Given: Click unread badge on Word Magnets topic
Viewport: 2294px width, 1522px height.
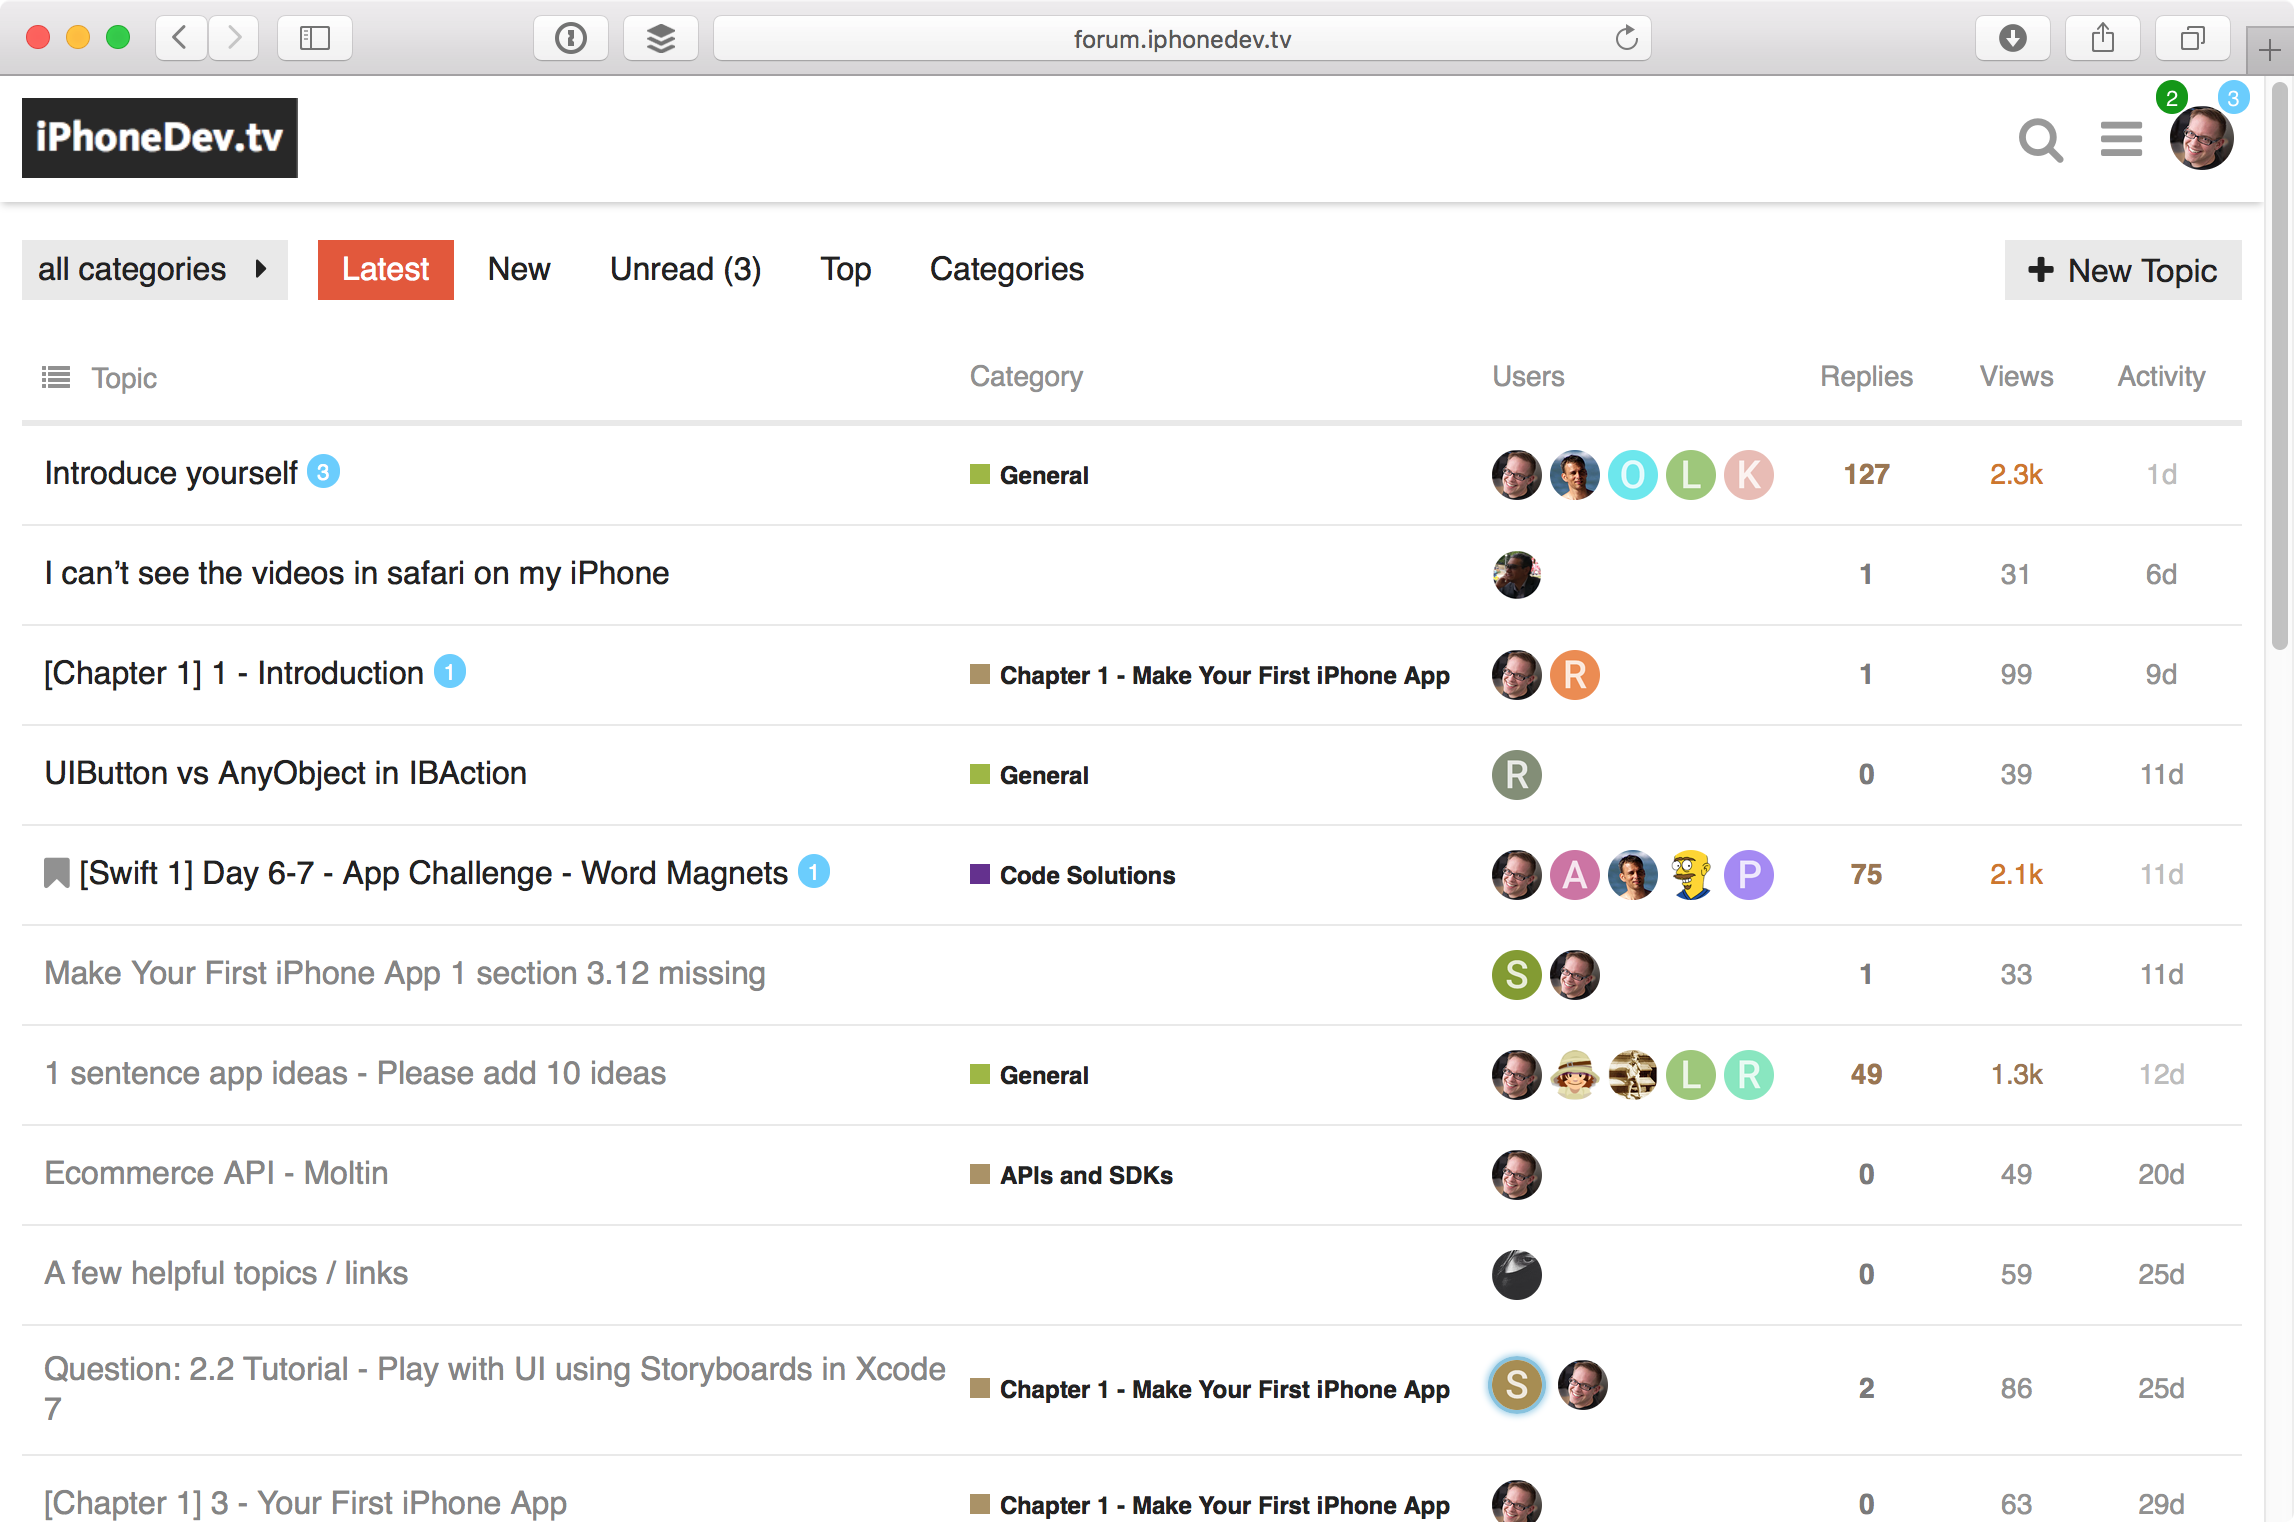Looking at the screenshot, I should (814, 871).
